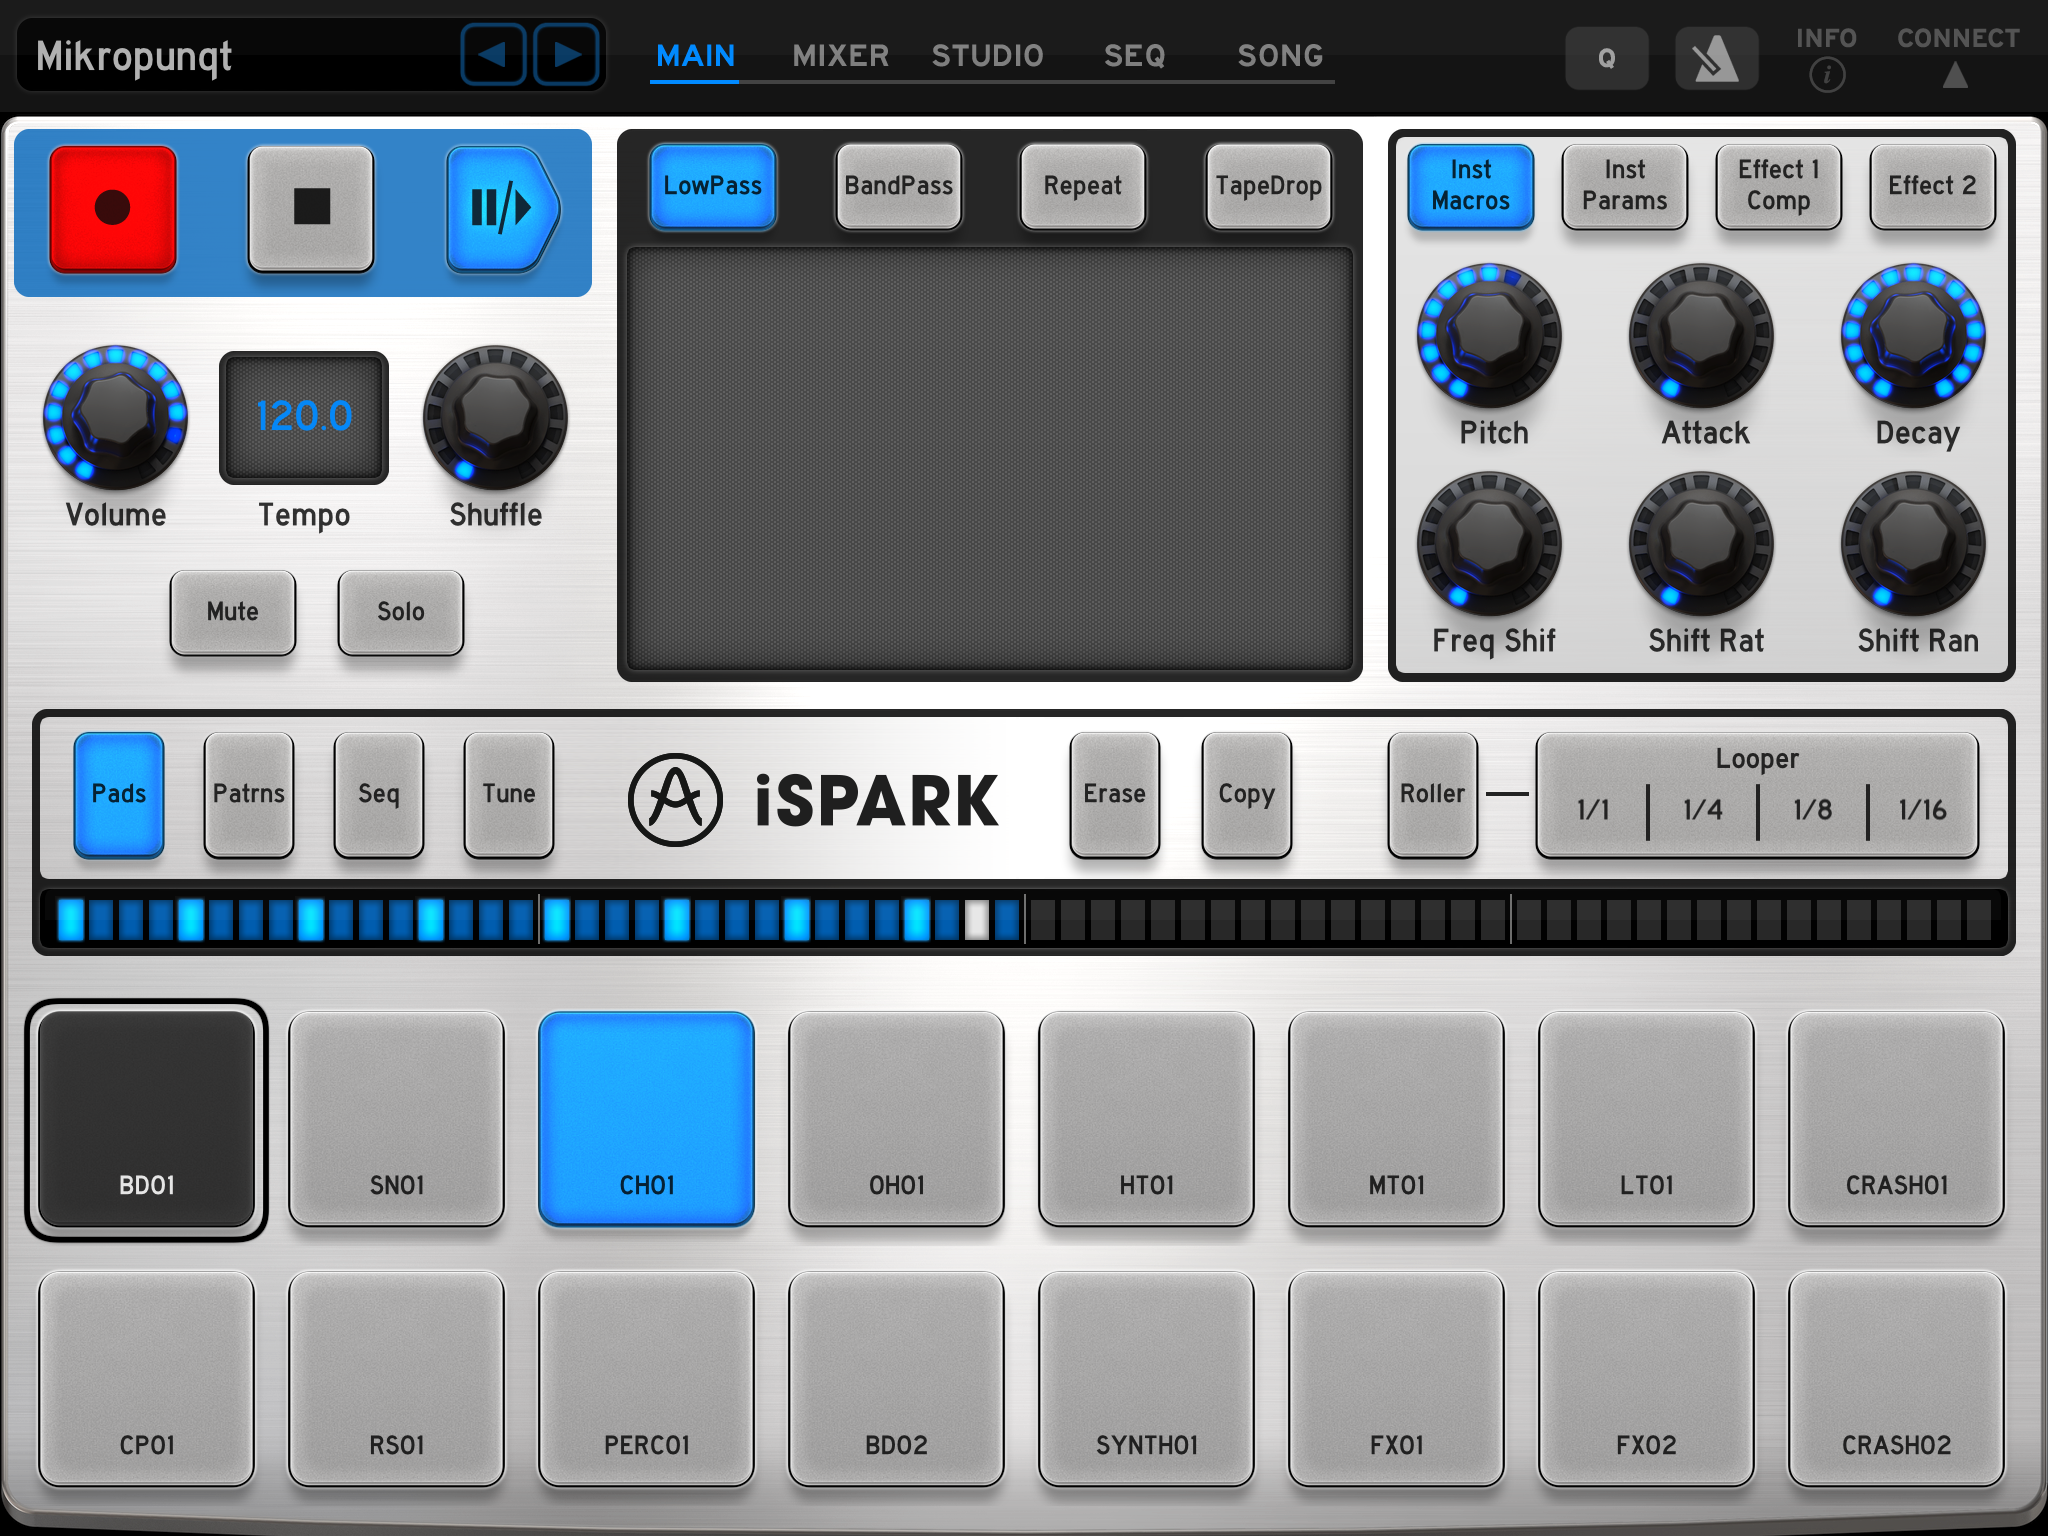Enable the LowPass filter effect
The width and height of the screenshot is (2048, 1536).
coord(713,187)
